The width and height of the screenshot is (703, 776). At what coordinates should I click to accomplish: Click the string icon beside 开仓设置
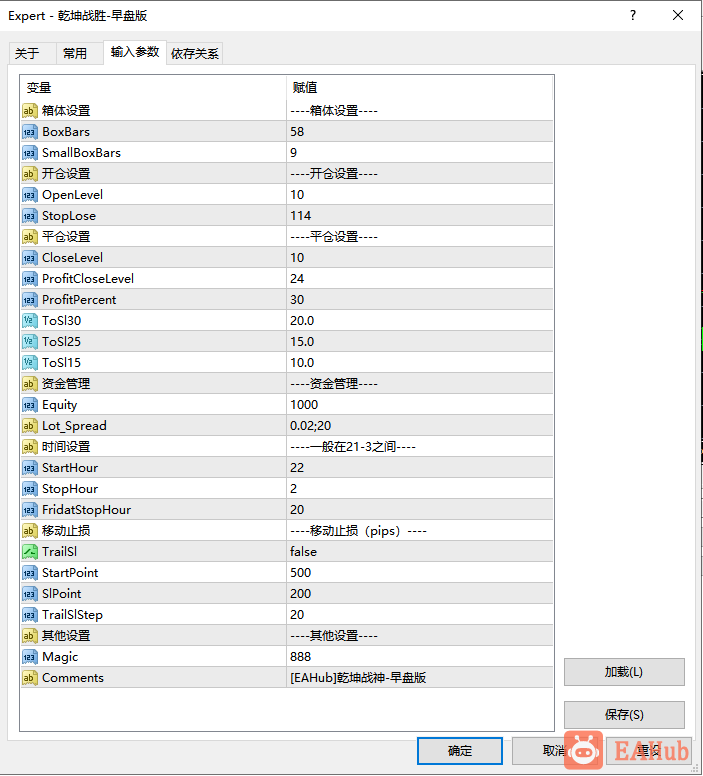[30, 174]
